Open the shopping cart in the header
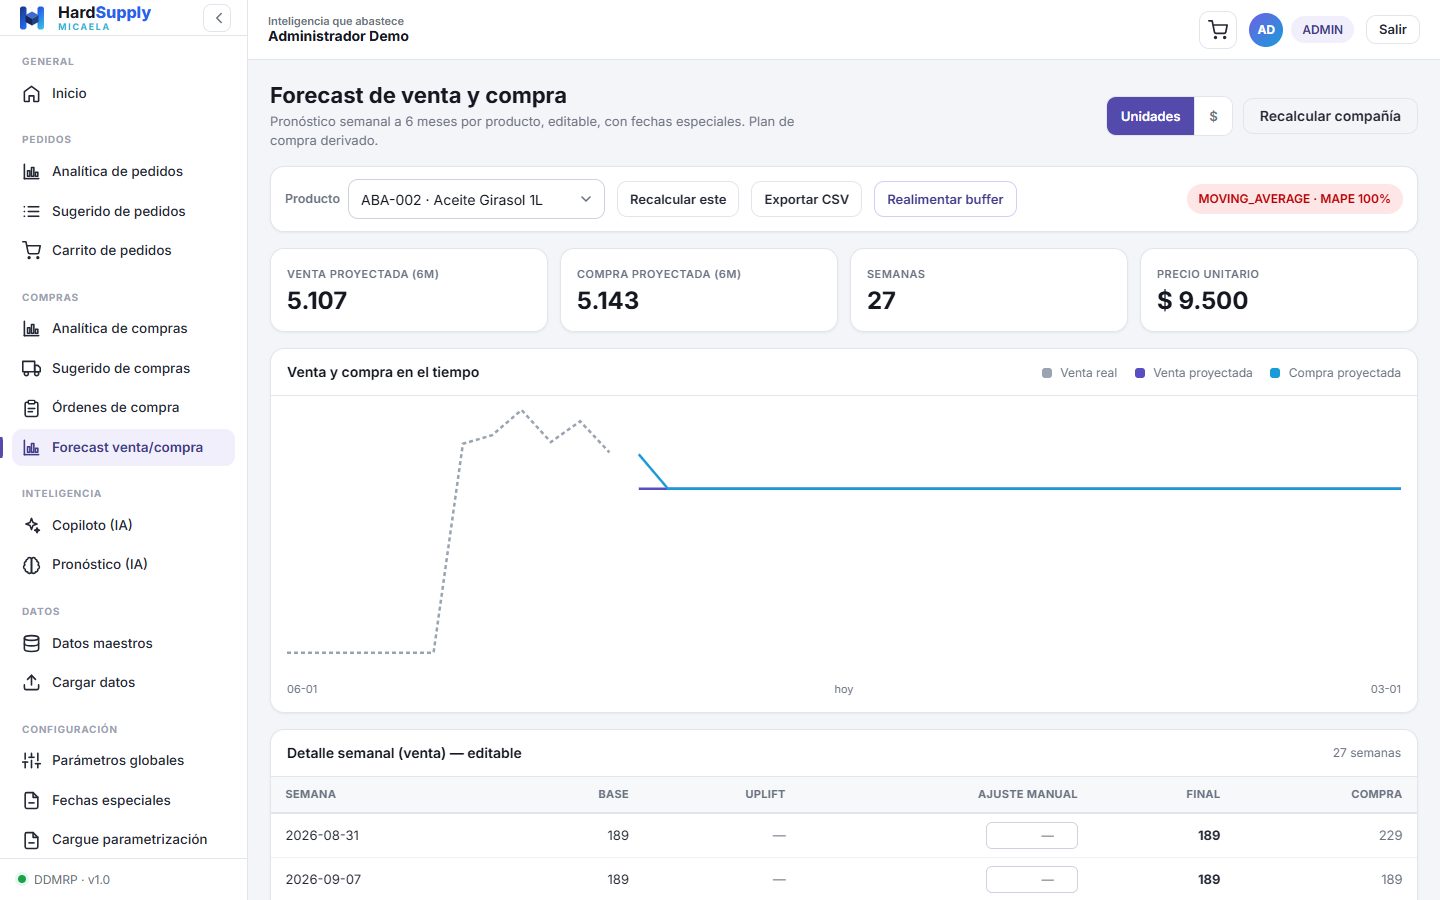This screenshot has height=900, width=1440. point(1218,30)
